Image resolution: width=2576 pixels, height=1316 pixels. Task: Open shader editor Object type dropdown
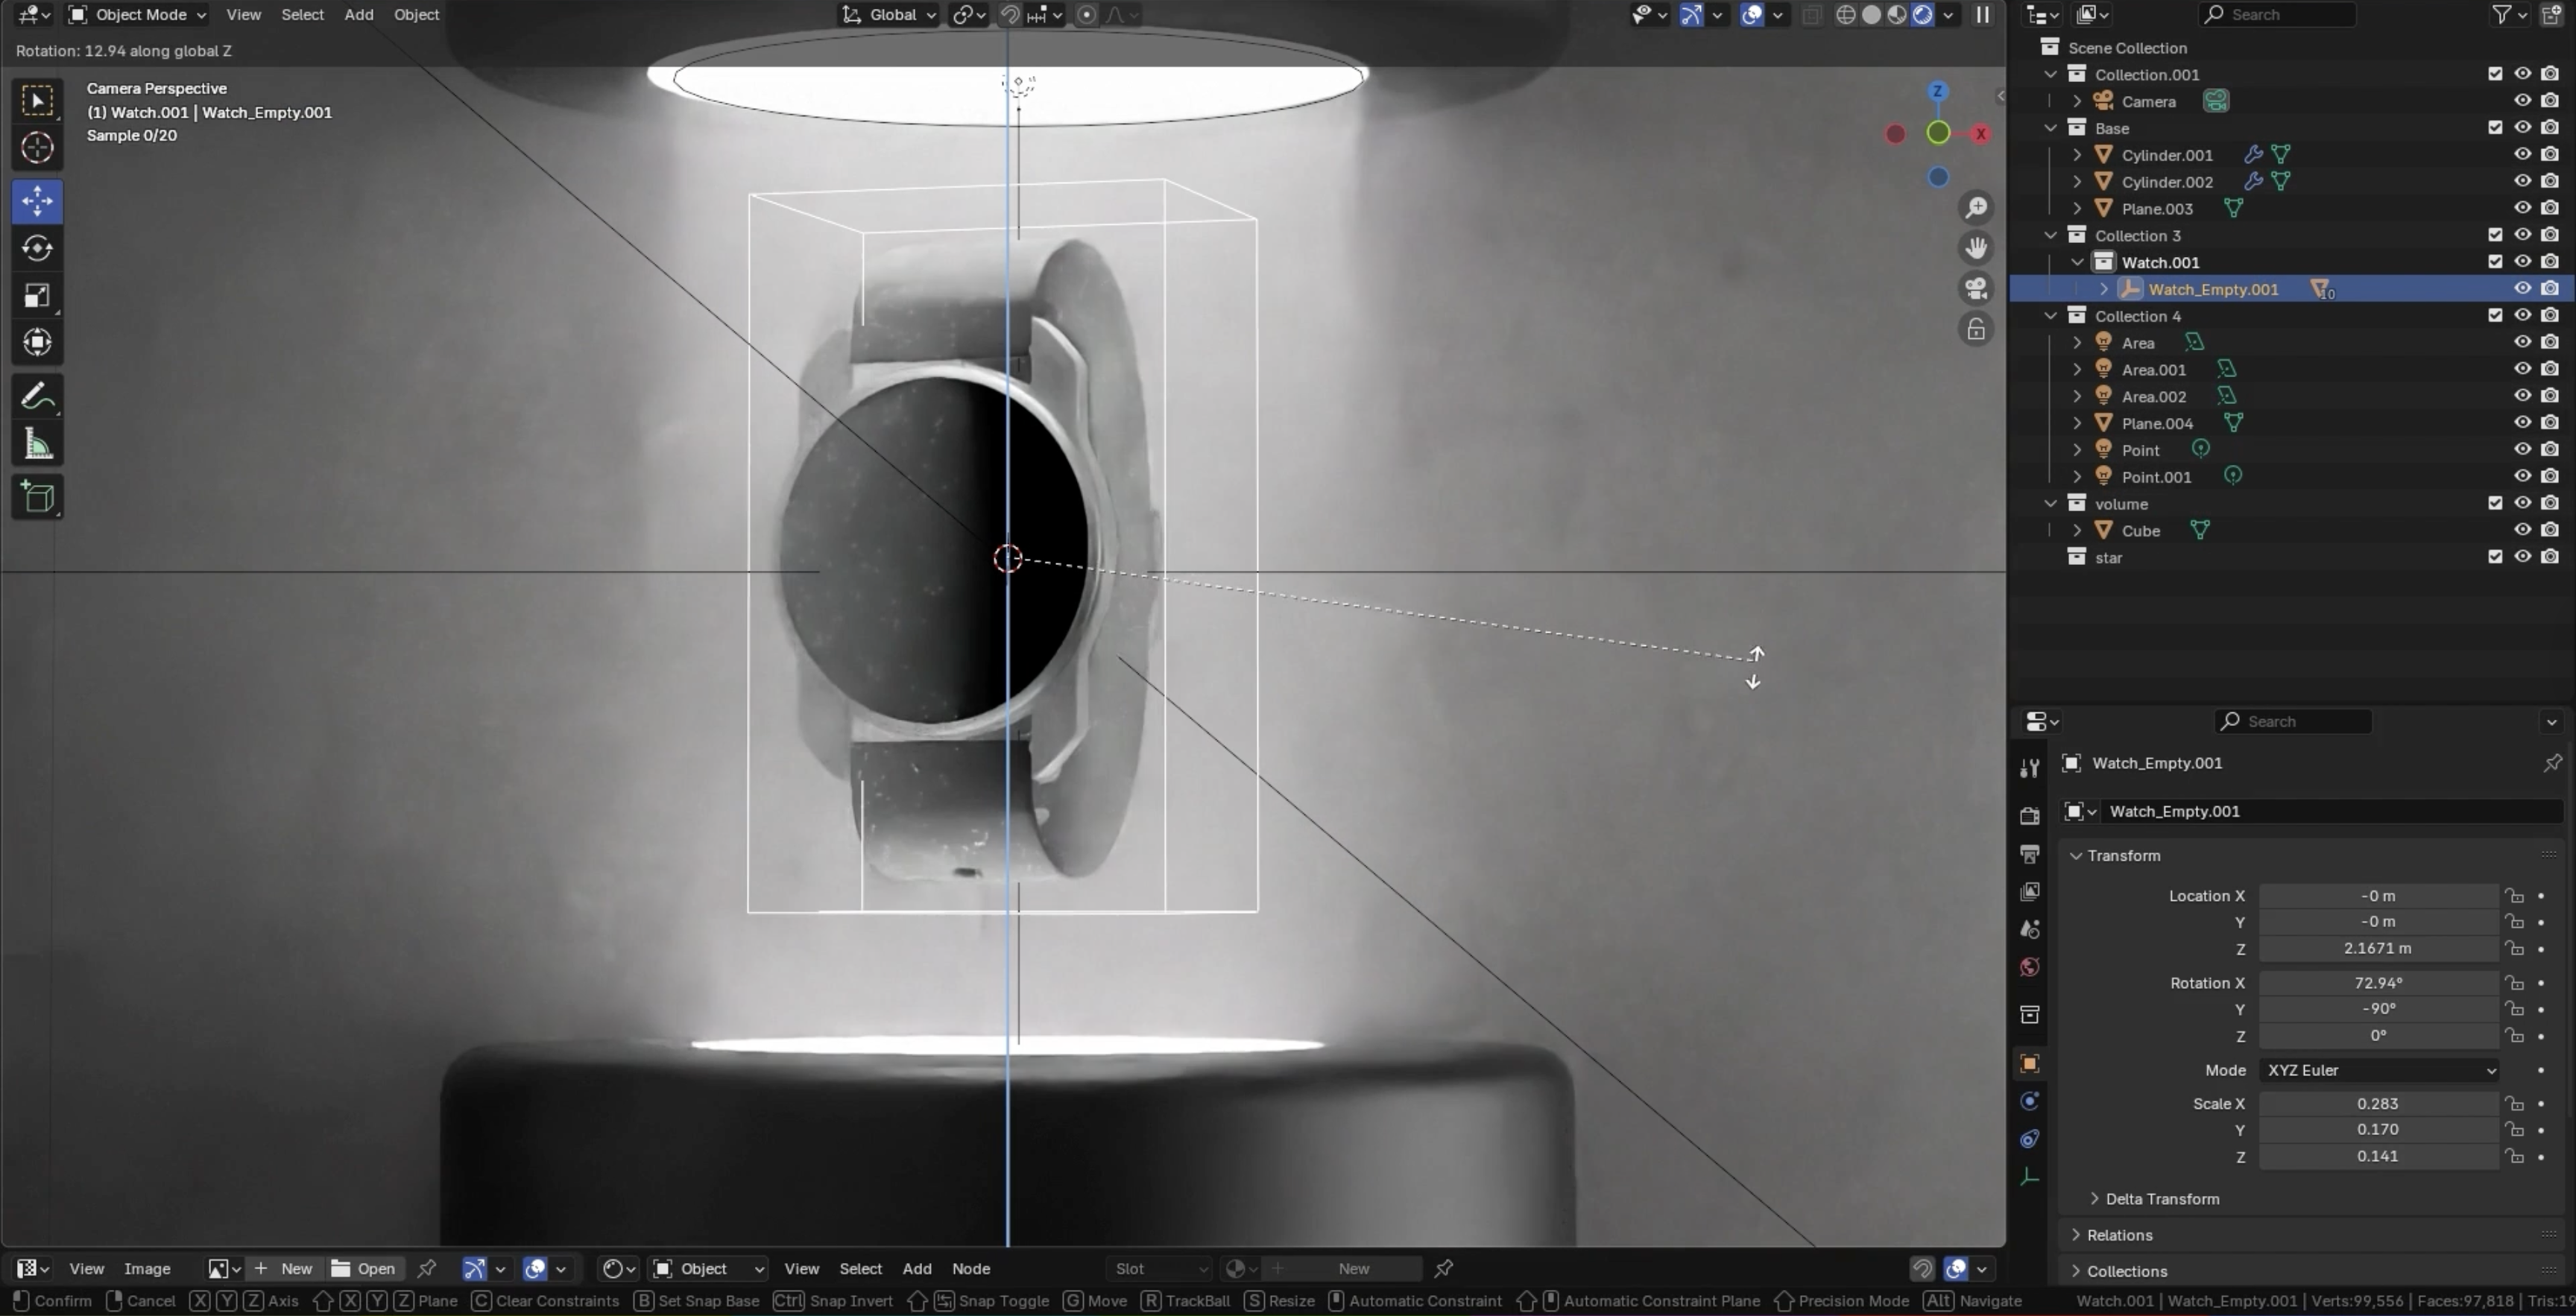[x=707, y=1268]
